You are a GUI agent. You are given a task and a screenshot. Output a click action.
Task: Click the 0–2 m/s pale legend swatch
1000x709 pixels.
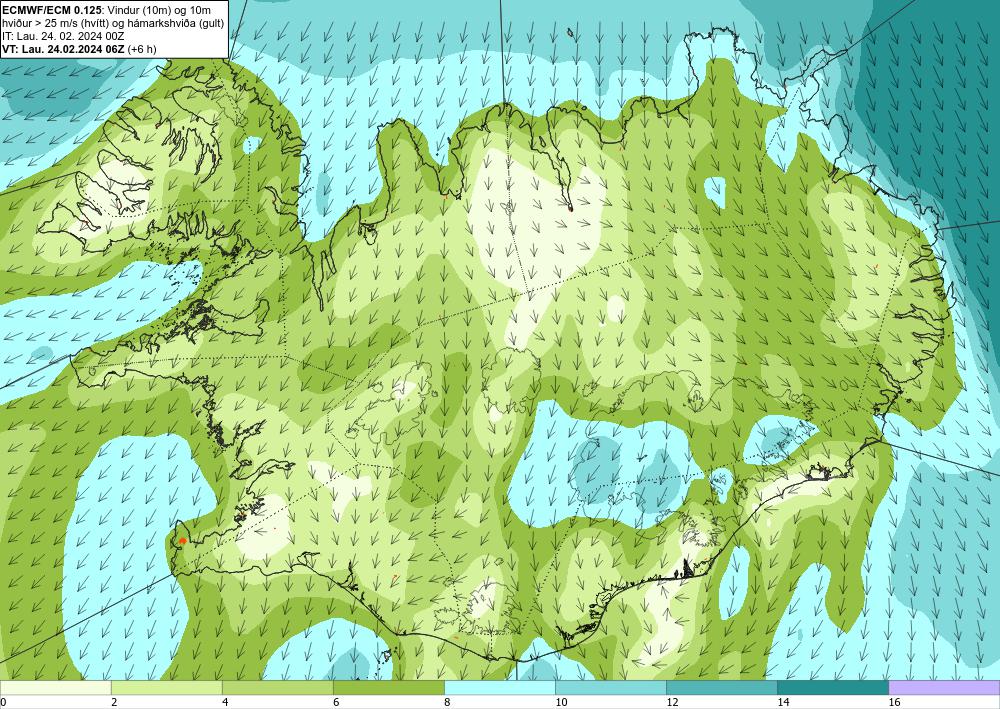tap(55, 688)
